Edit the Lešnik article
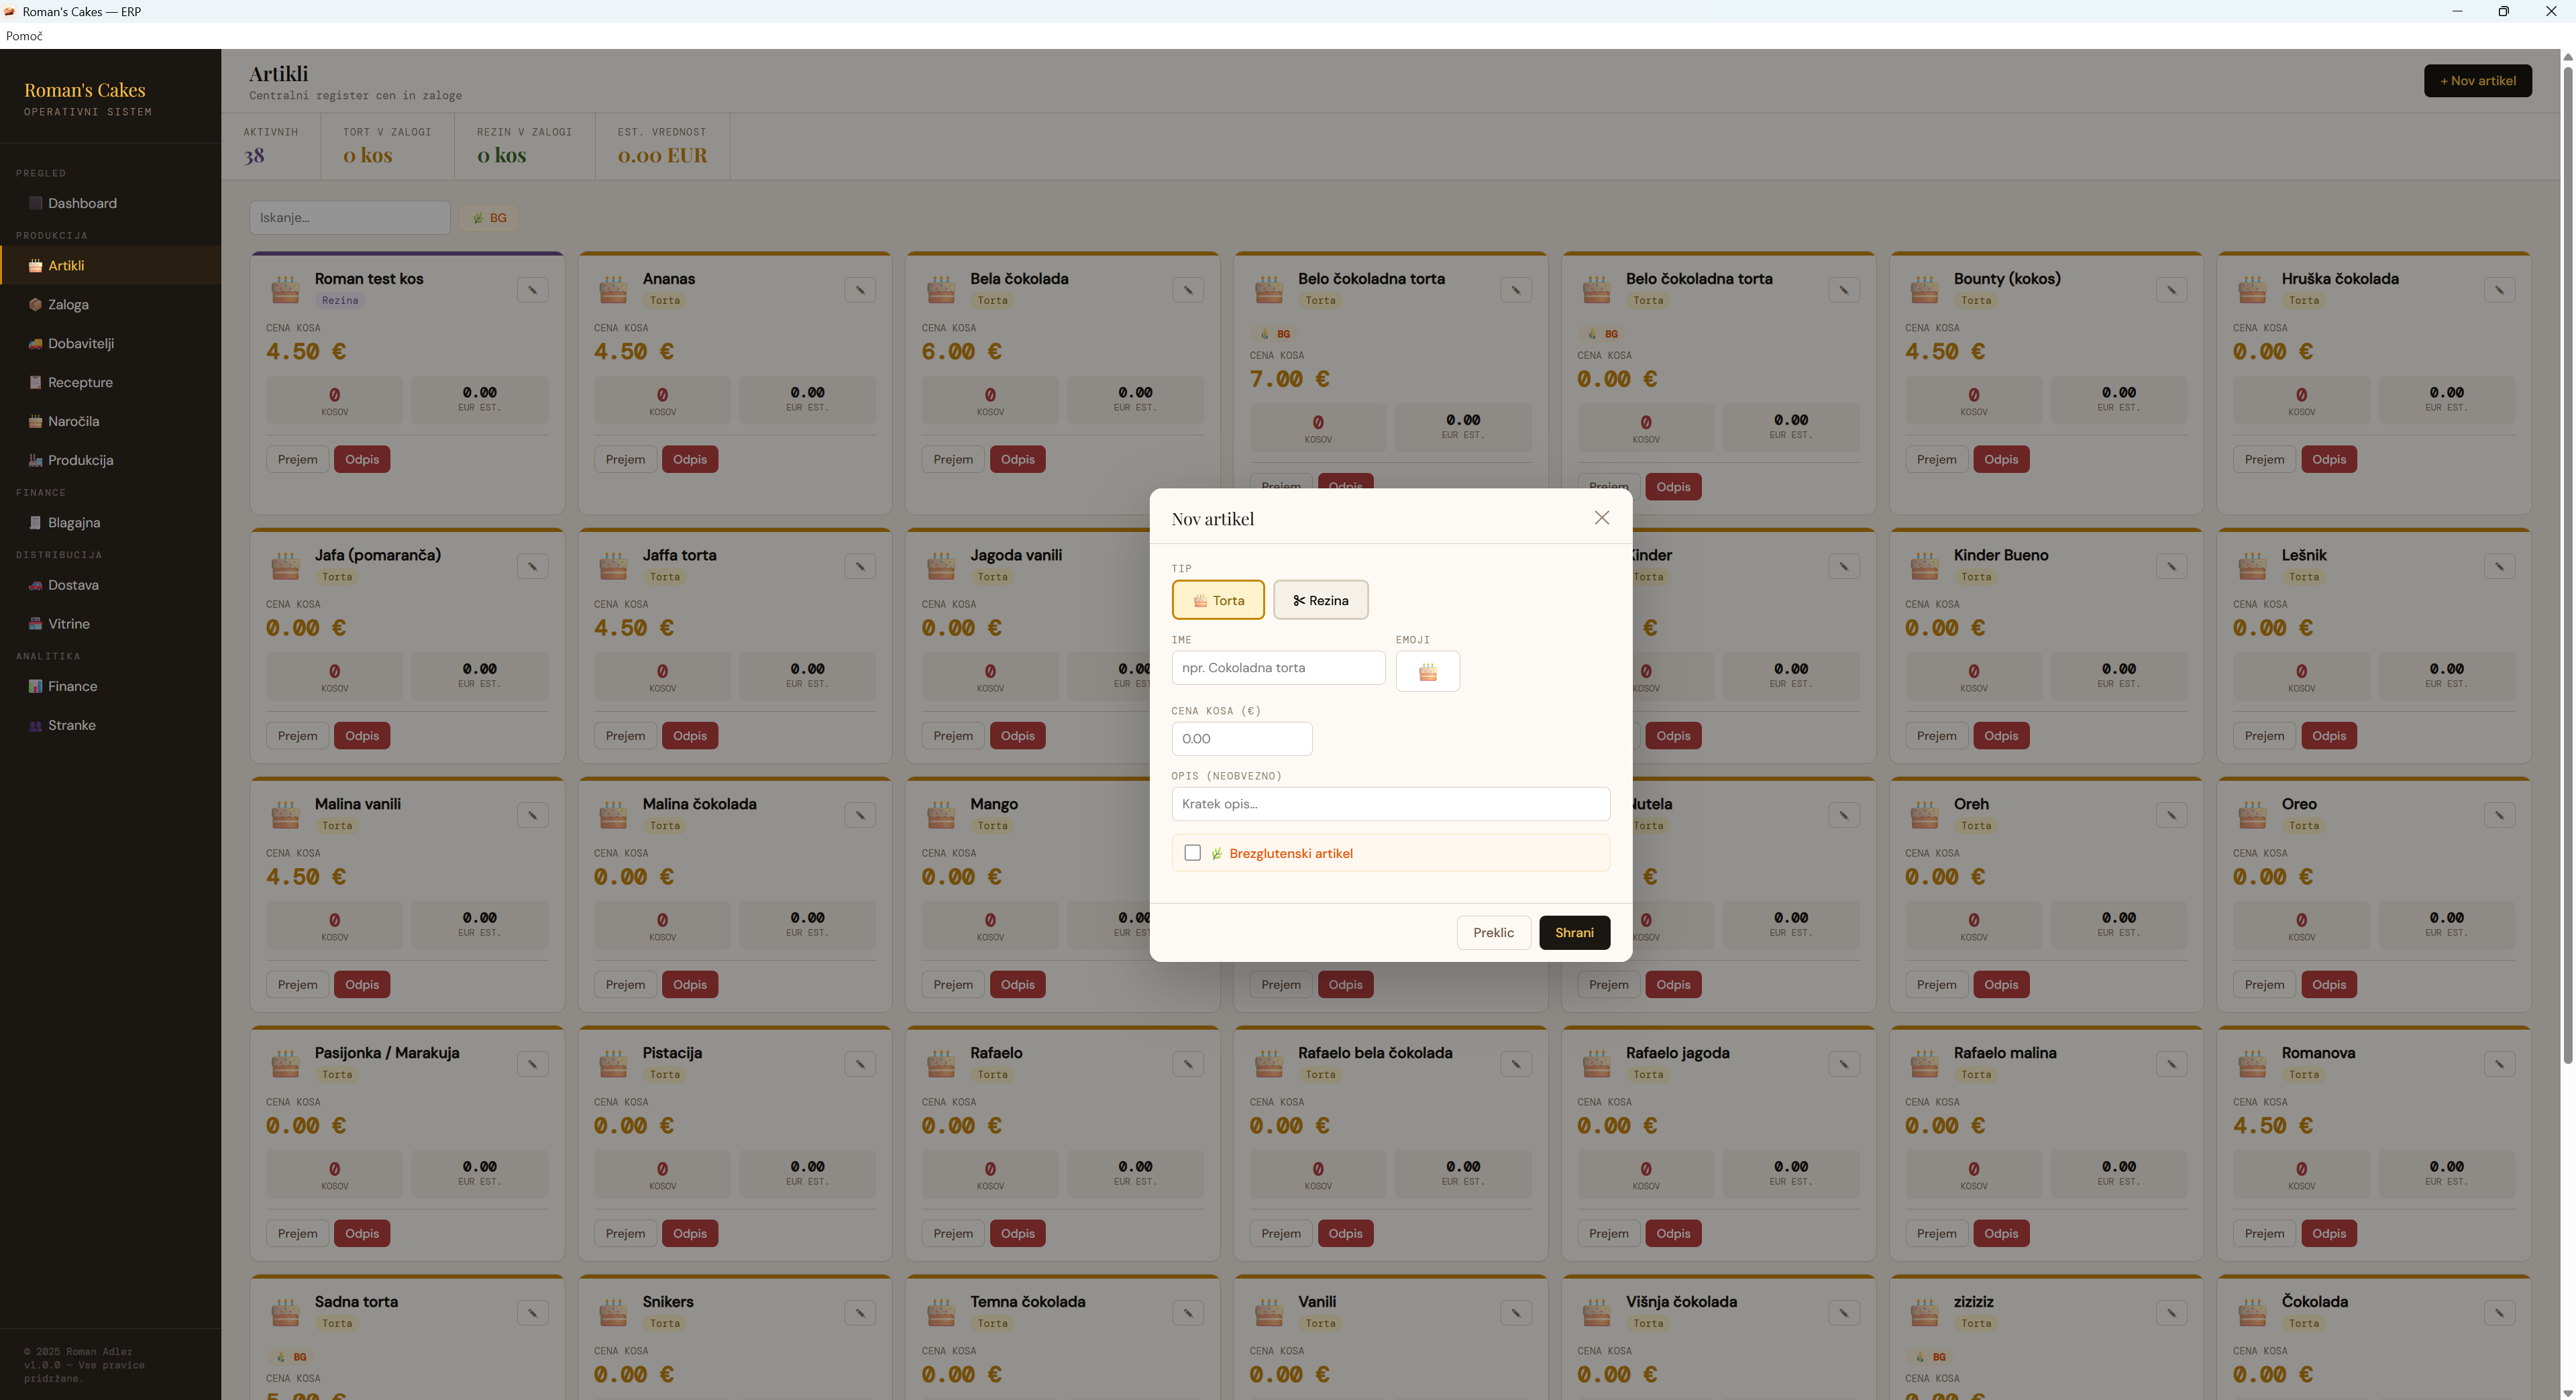Screen dimensions: 2576x1400 pyautogui.click(x=2500, y=566)
